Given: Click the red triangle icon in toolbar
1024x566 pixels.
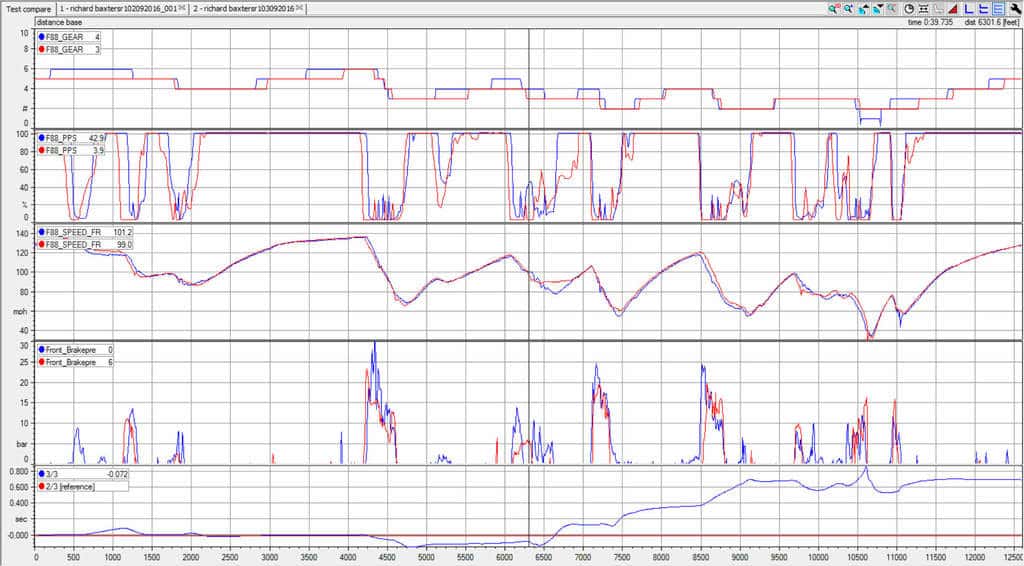Looking at the screenshot, I should (x=953, y=8).
